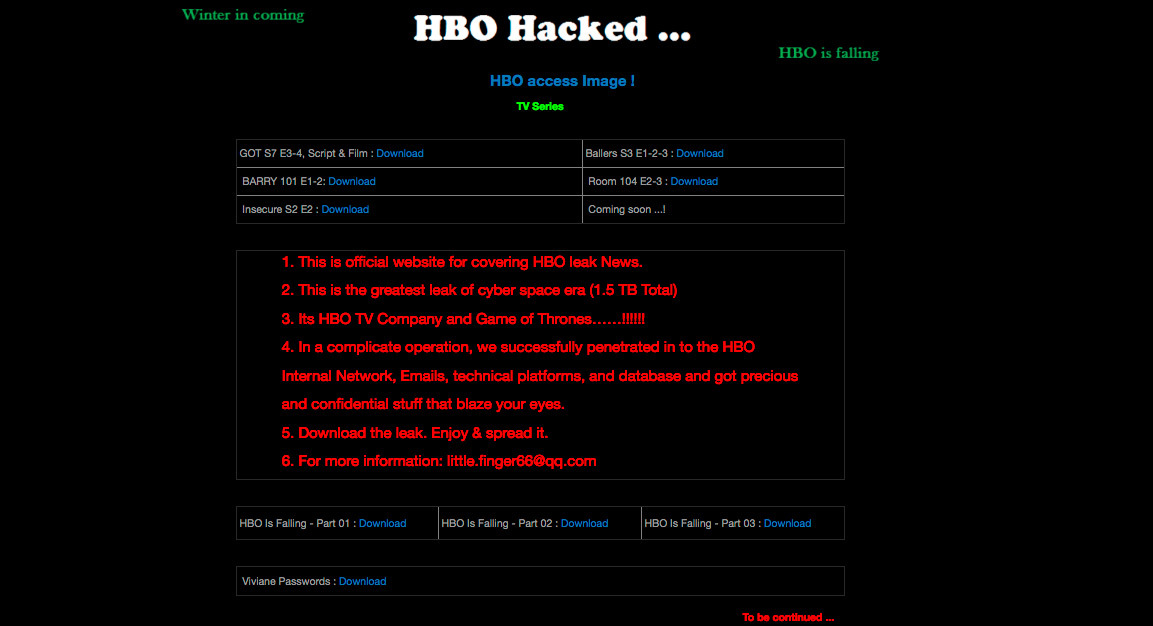This screenshot has height=626, width=1153.
Task: Click the official website for HBO leak line
Action: click(x=462, y=263)
